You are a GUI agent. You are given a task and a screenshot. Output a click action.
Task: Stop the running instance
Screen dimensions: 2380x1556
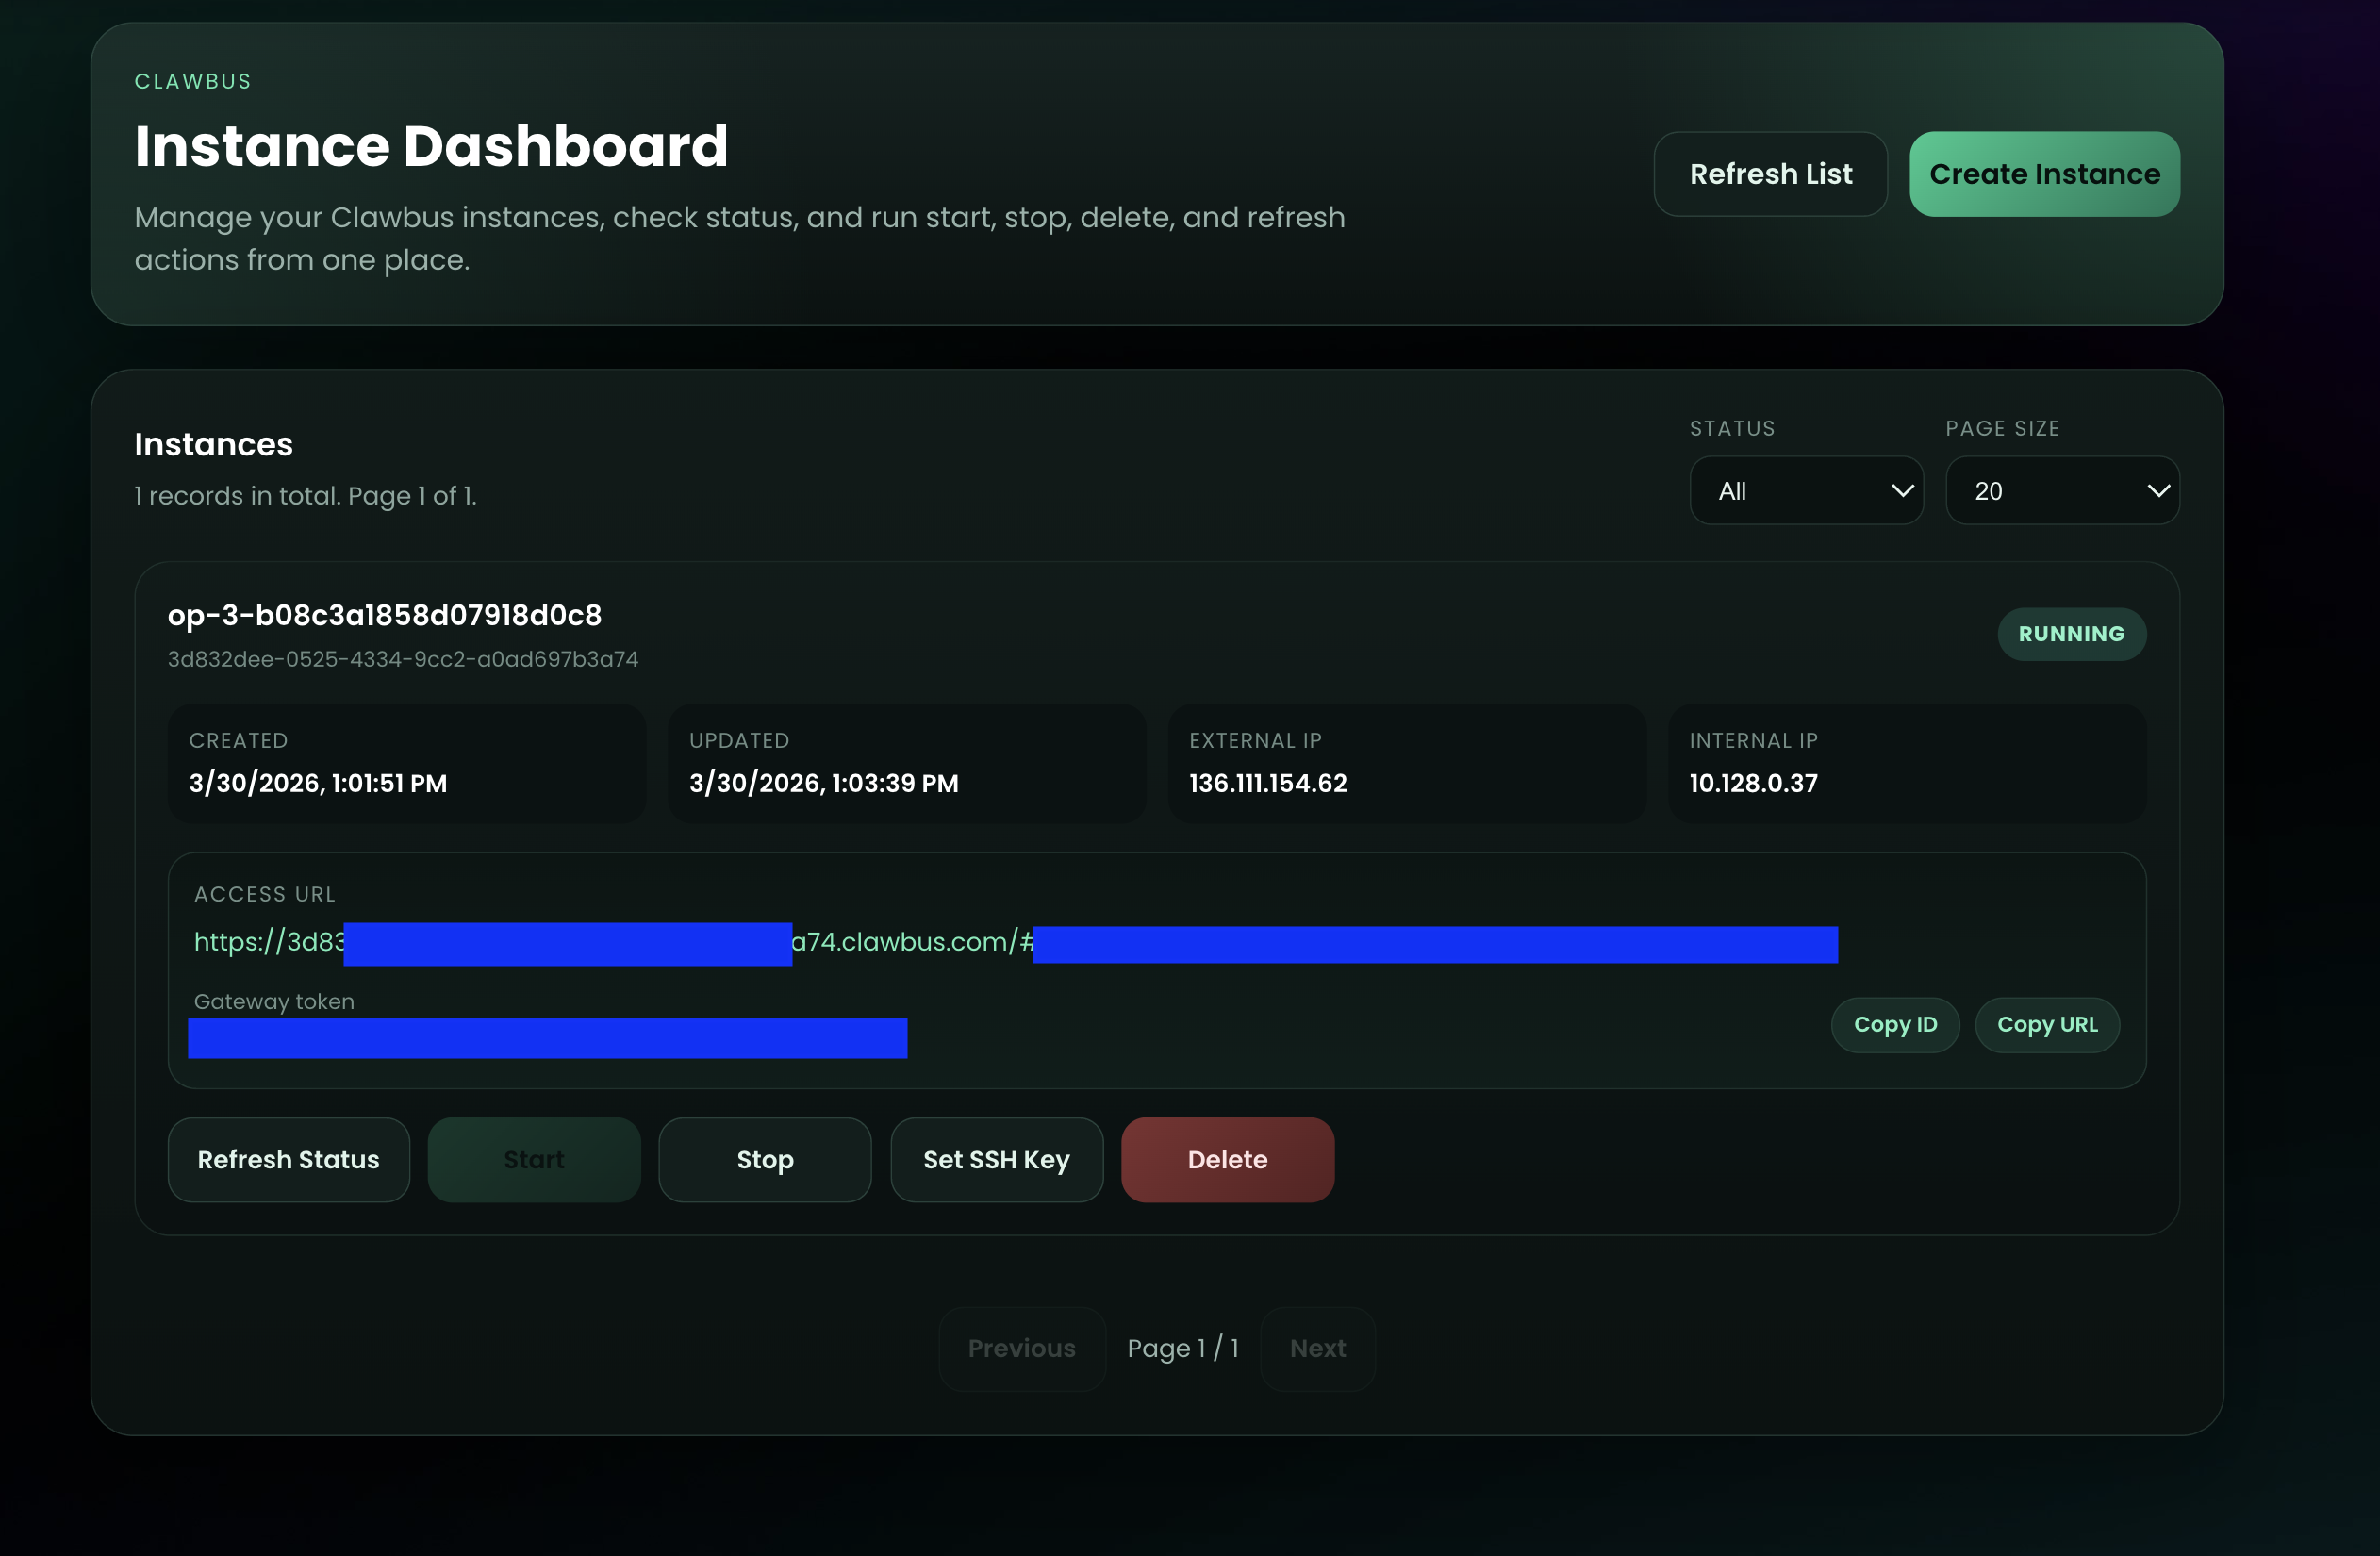tap(764, 1160)
